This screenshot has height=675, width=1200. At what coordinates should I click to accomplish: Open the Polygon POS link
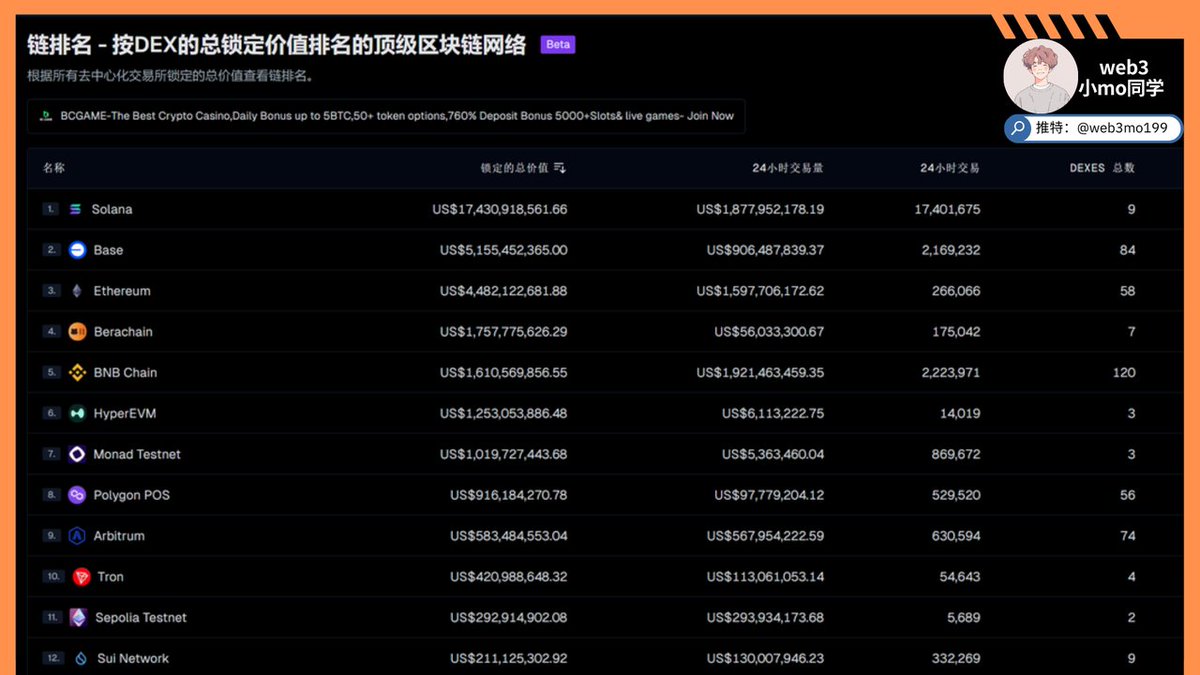point(131,495)
